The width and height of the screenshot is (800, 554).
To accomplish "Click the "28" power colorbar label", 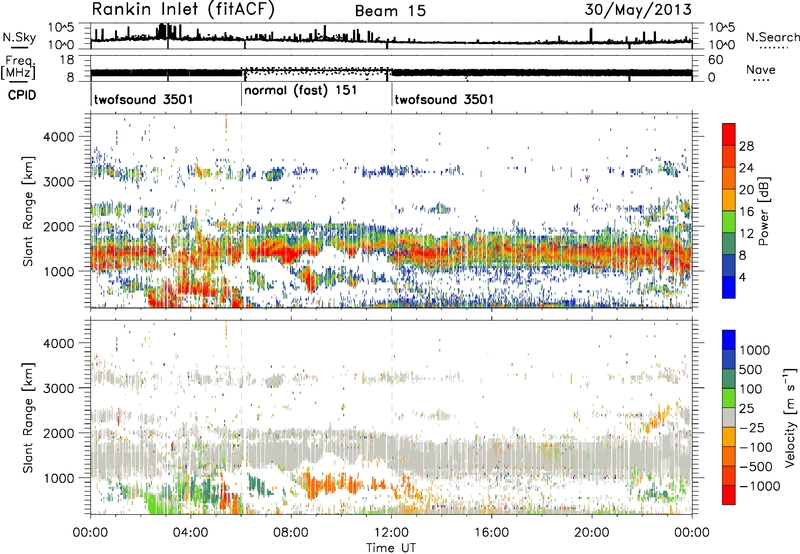I will point(746,146).
